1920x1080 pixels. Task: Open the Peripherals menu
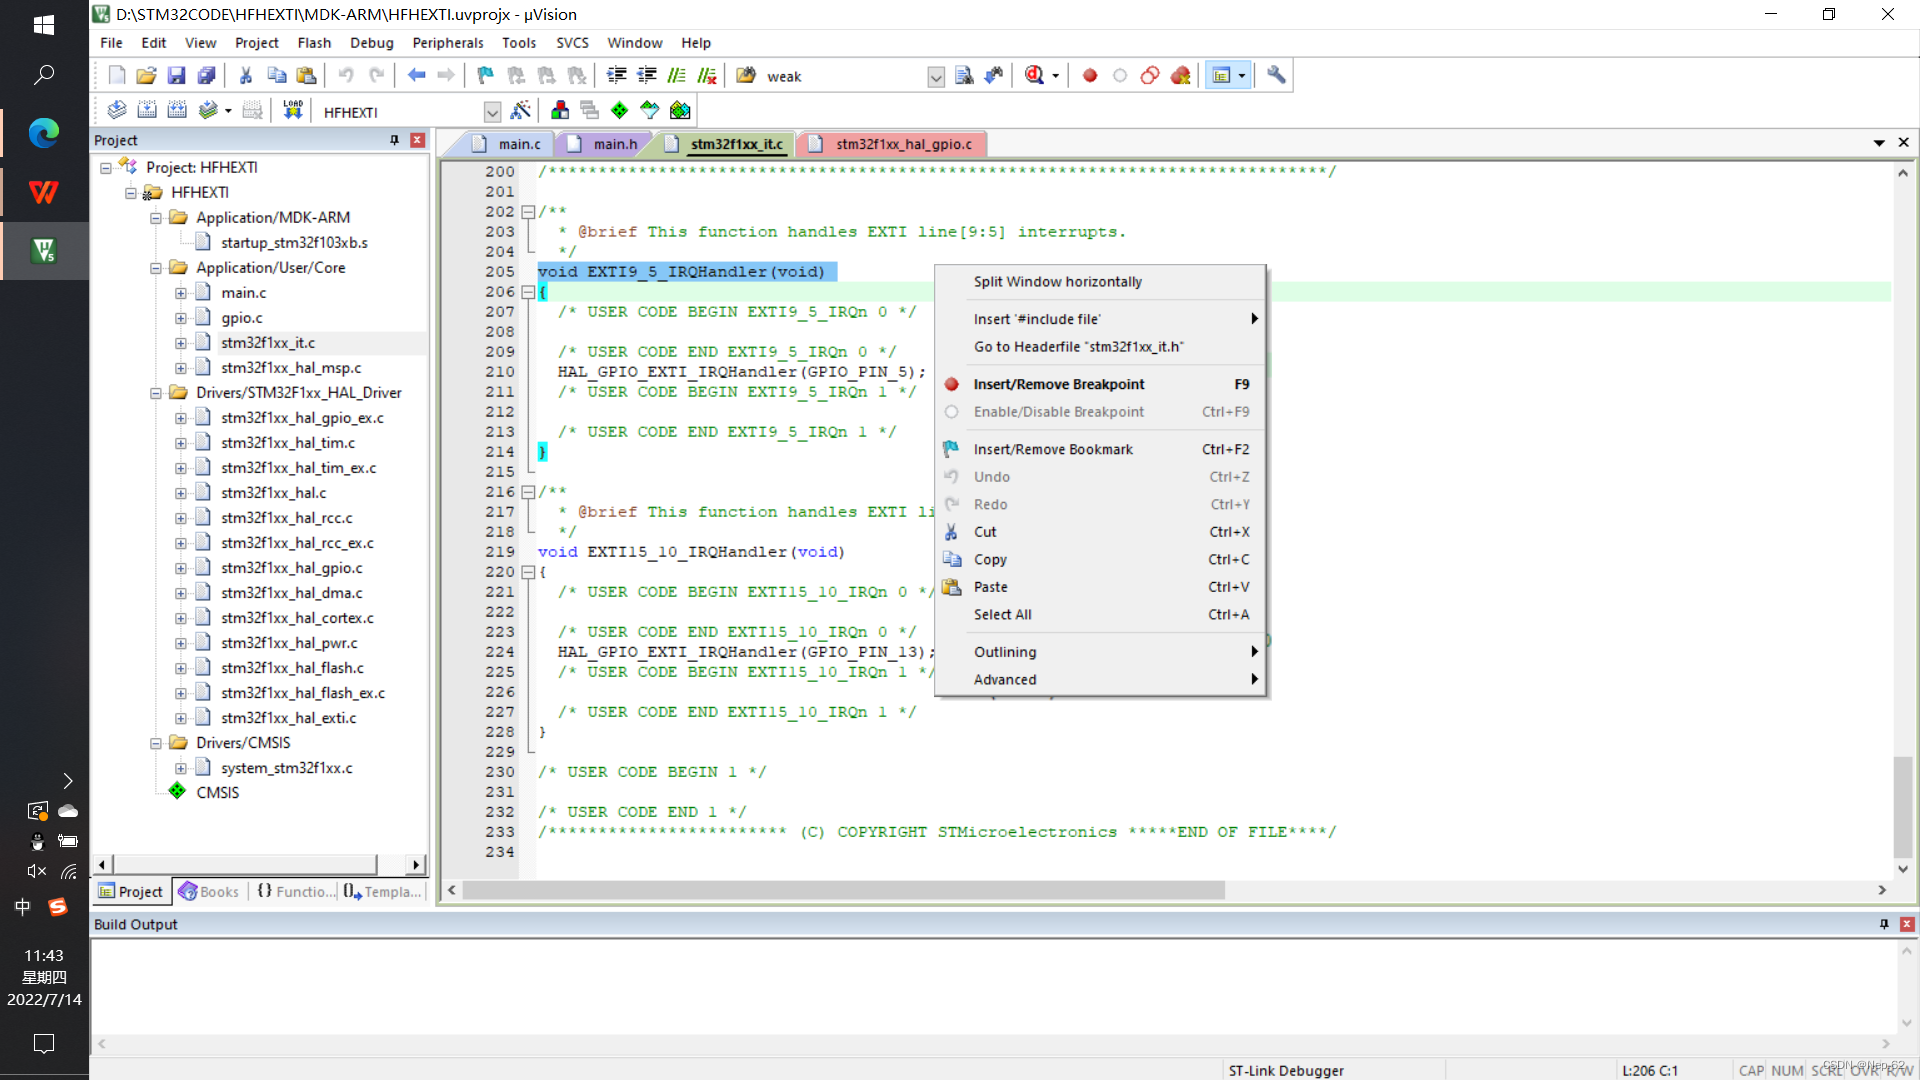pos(447,43)
